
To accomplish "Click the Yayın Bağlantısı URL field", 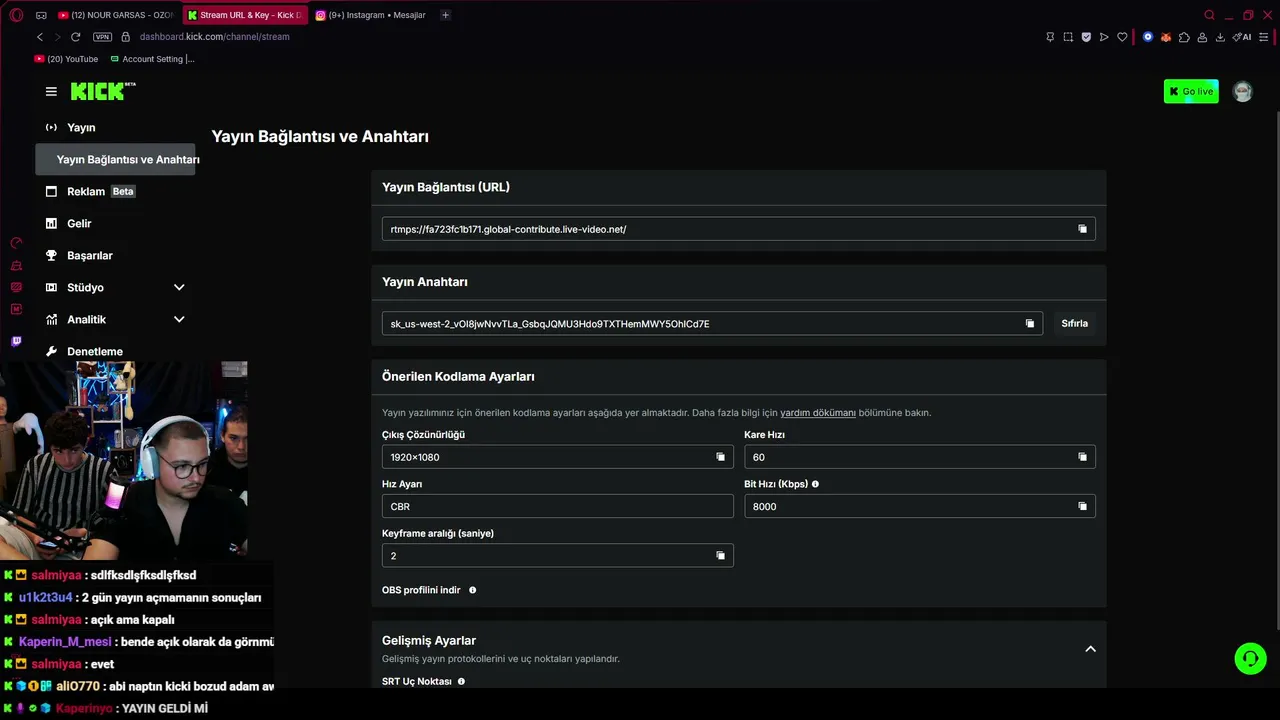I will [x=738, y=229].
